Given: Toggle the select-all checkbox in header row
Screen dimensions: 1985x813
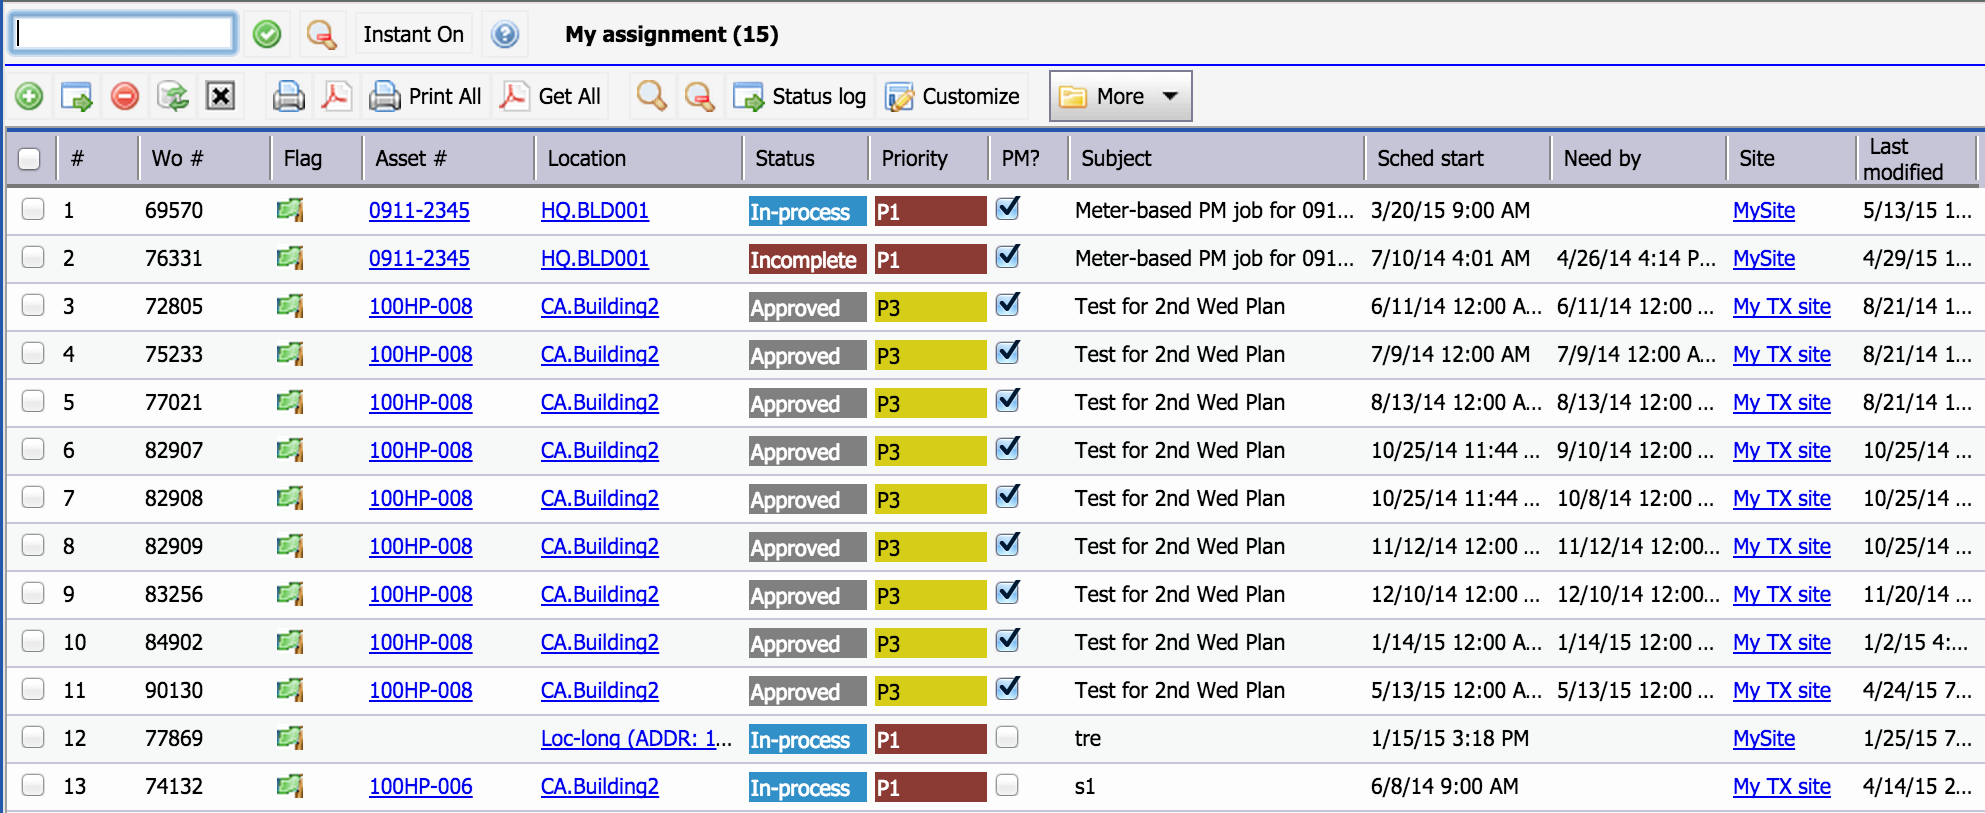Looking at the screenshot, I should point(29,158).
